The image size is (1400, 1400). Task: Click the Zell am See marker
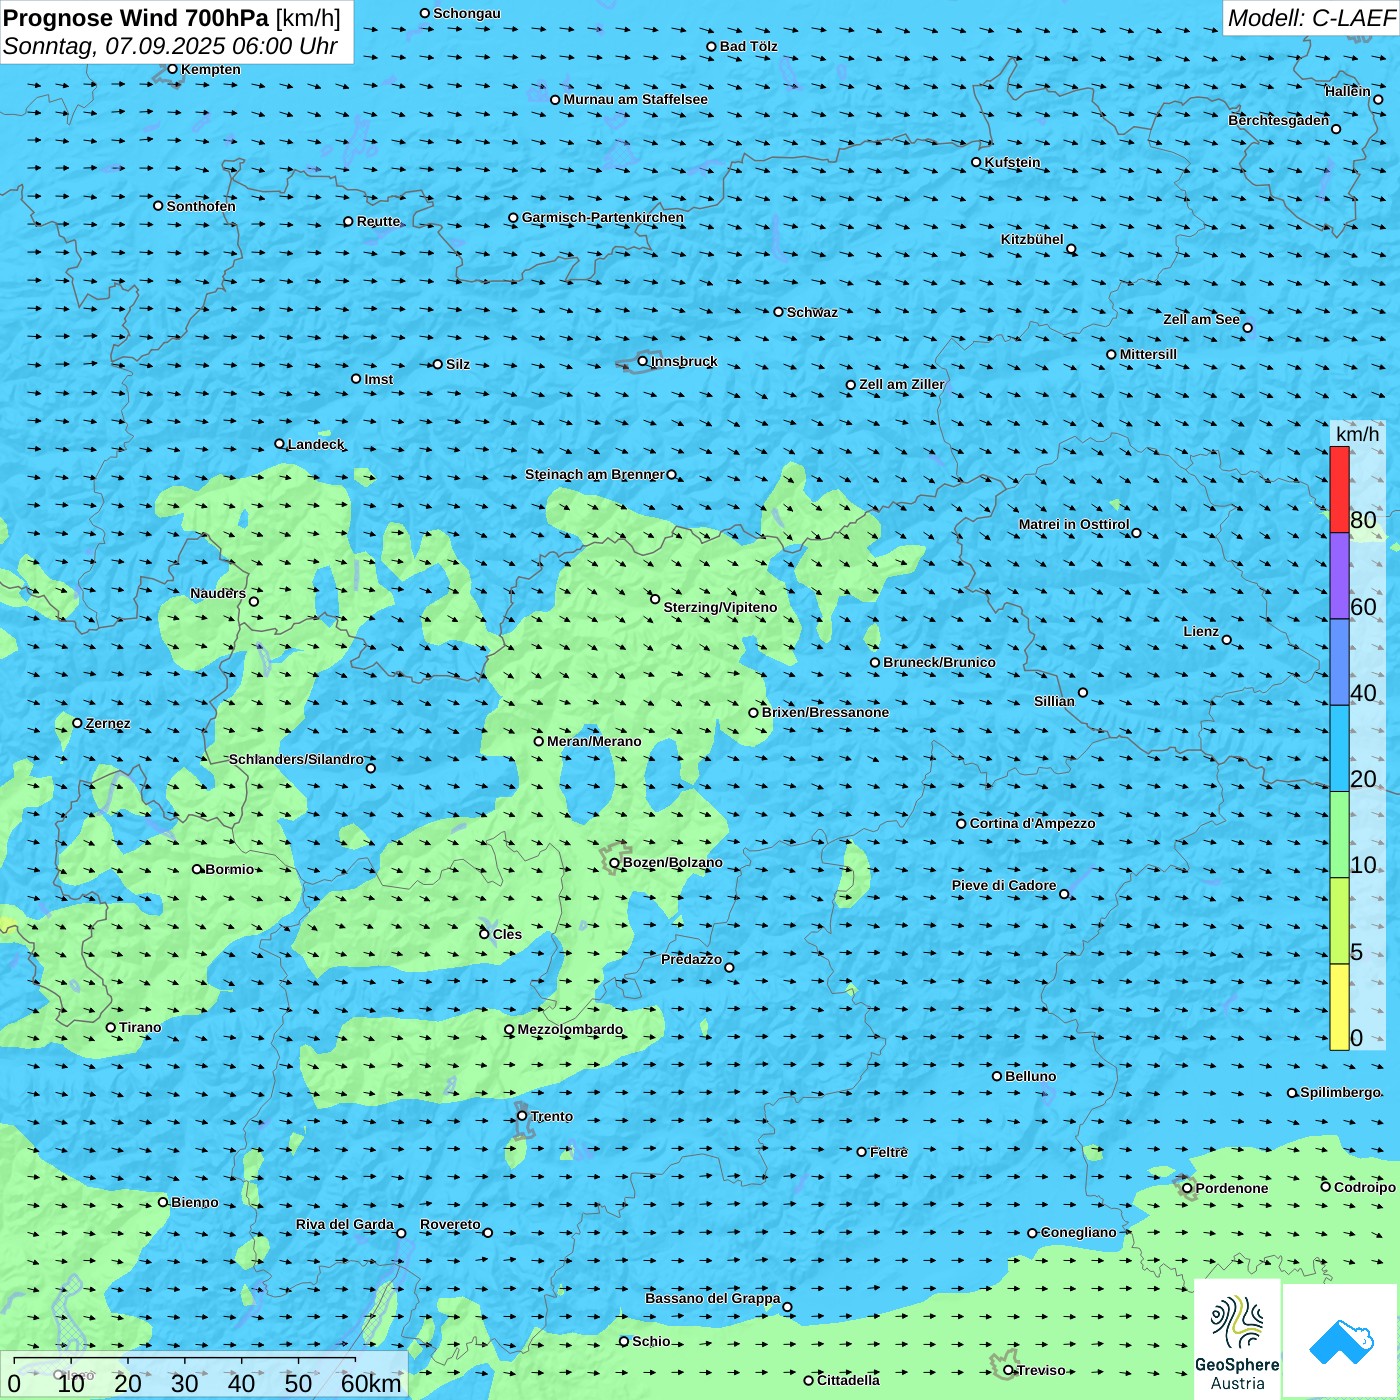1247,327
